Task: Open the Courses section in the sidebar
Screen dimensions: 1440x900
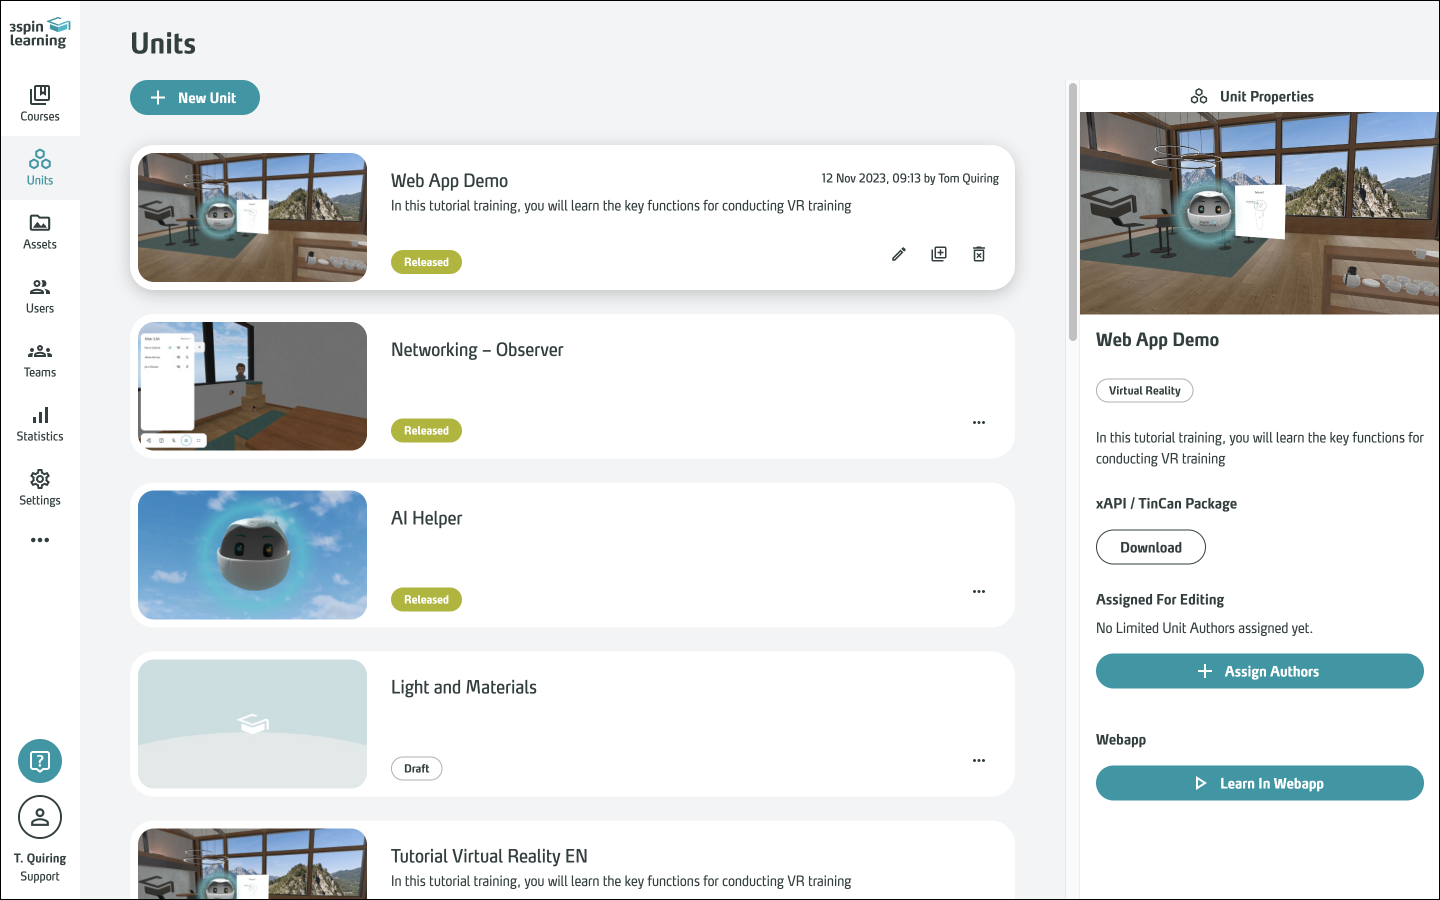Action: [x=40, y=103]
